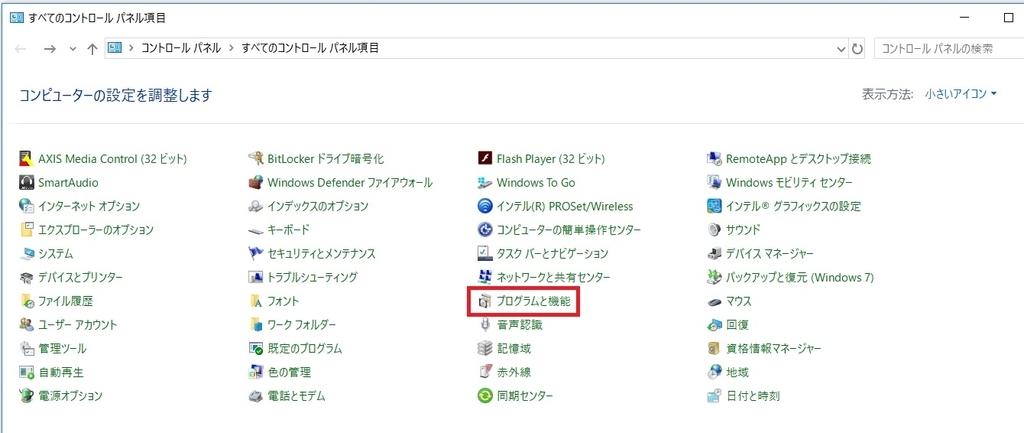Screen dimensions: 1024x433
Task: Open ネットワークと共有センター link
Action: coord(553,277)
